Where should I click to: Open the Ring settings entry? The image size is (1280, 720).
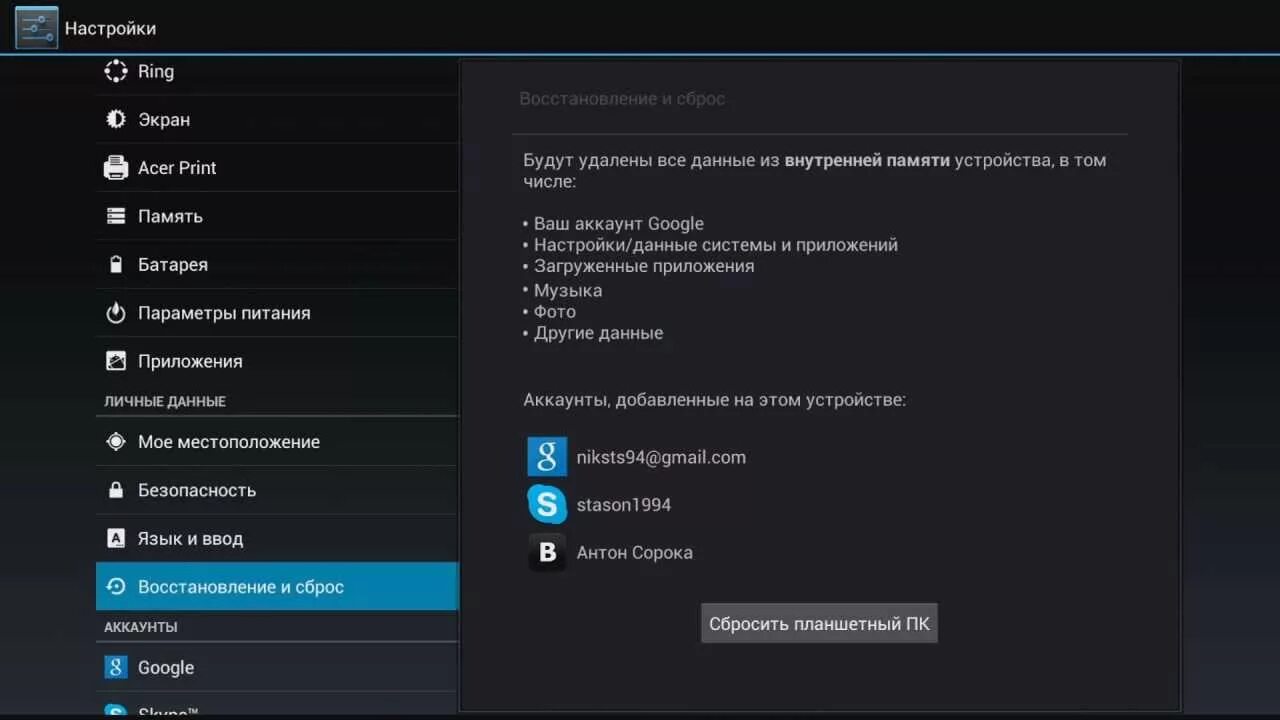pos(277,71)
